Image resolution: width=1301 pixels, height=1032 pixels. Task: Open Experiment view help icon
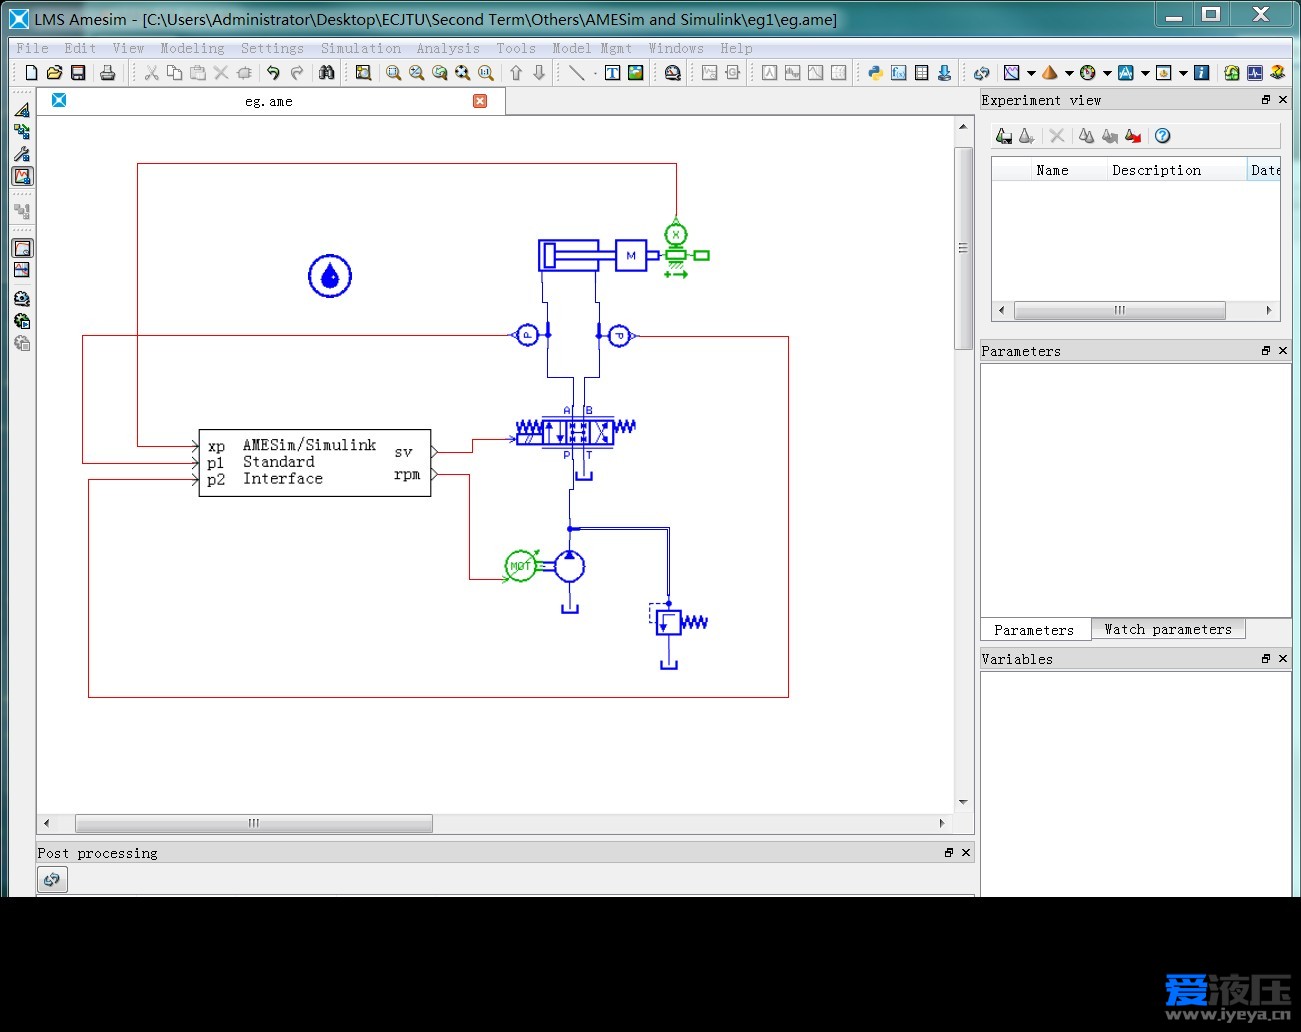pyautogui.click(x=1162, y=136)
